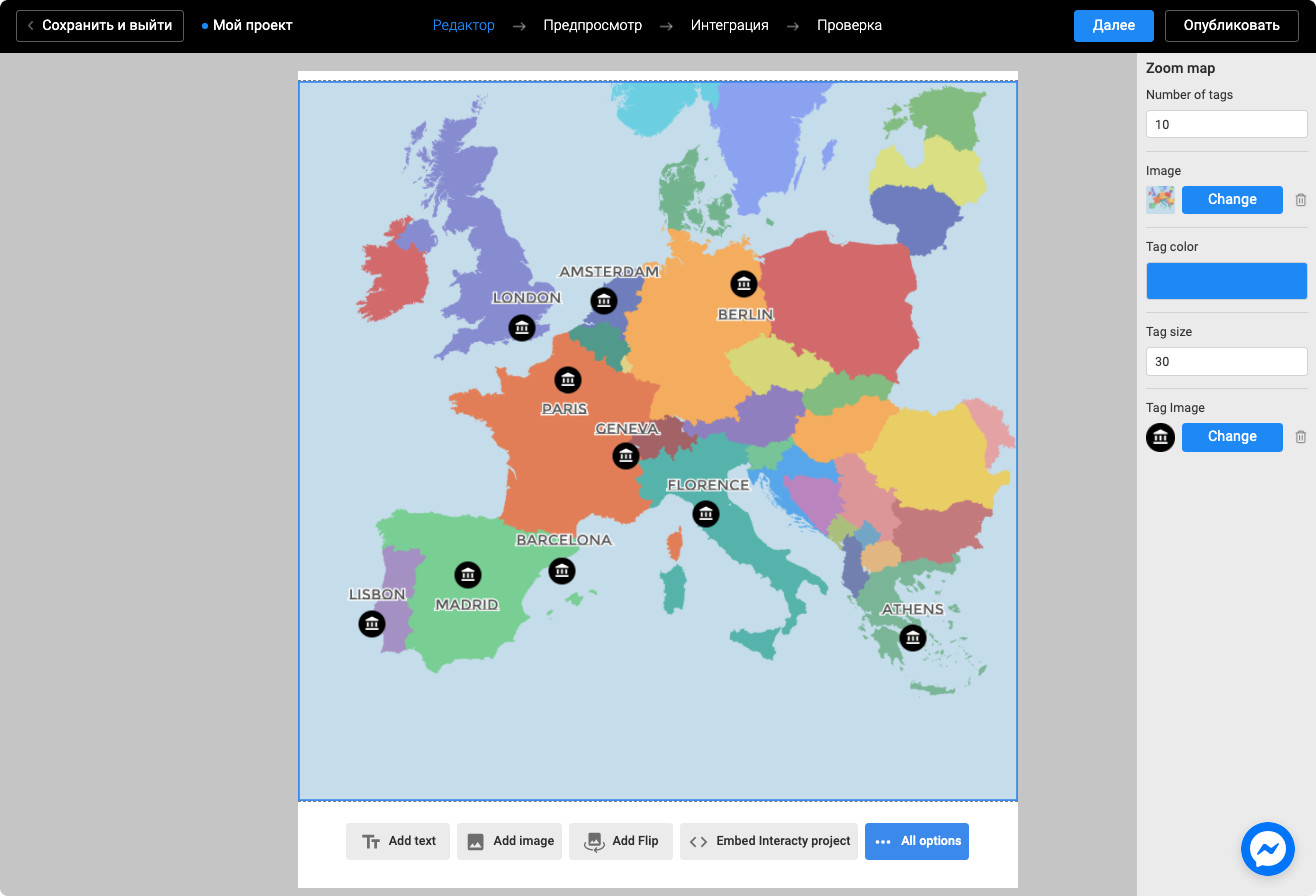This screenshot has height=896, width=1316.
Task: Click the Berlin museum tag icon
Action: 743,285
